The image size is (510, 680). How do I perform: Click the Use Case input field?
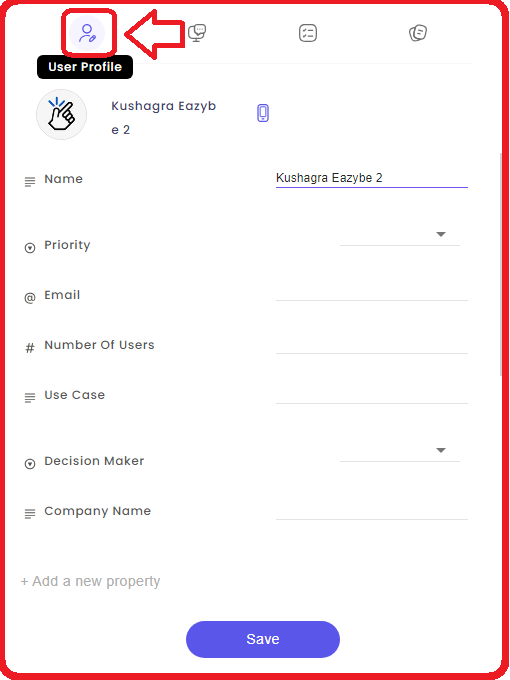pos(372,396)
